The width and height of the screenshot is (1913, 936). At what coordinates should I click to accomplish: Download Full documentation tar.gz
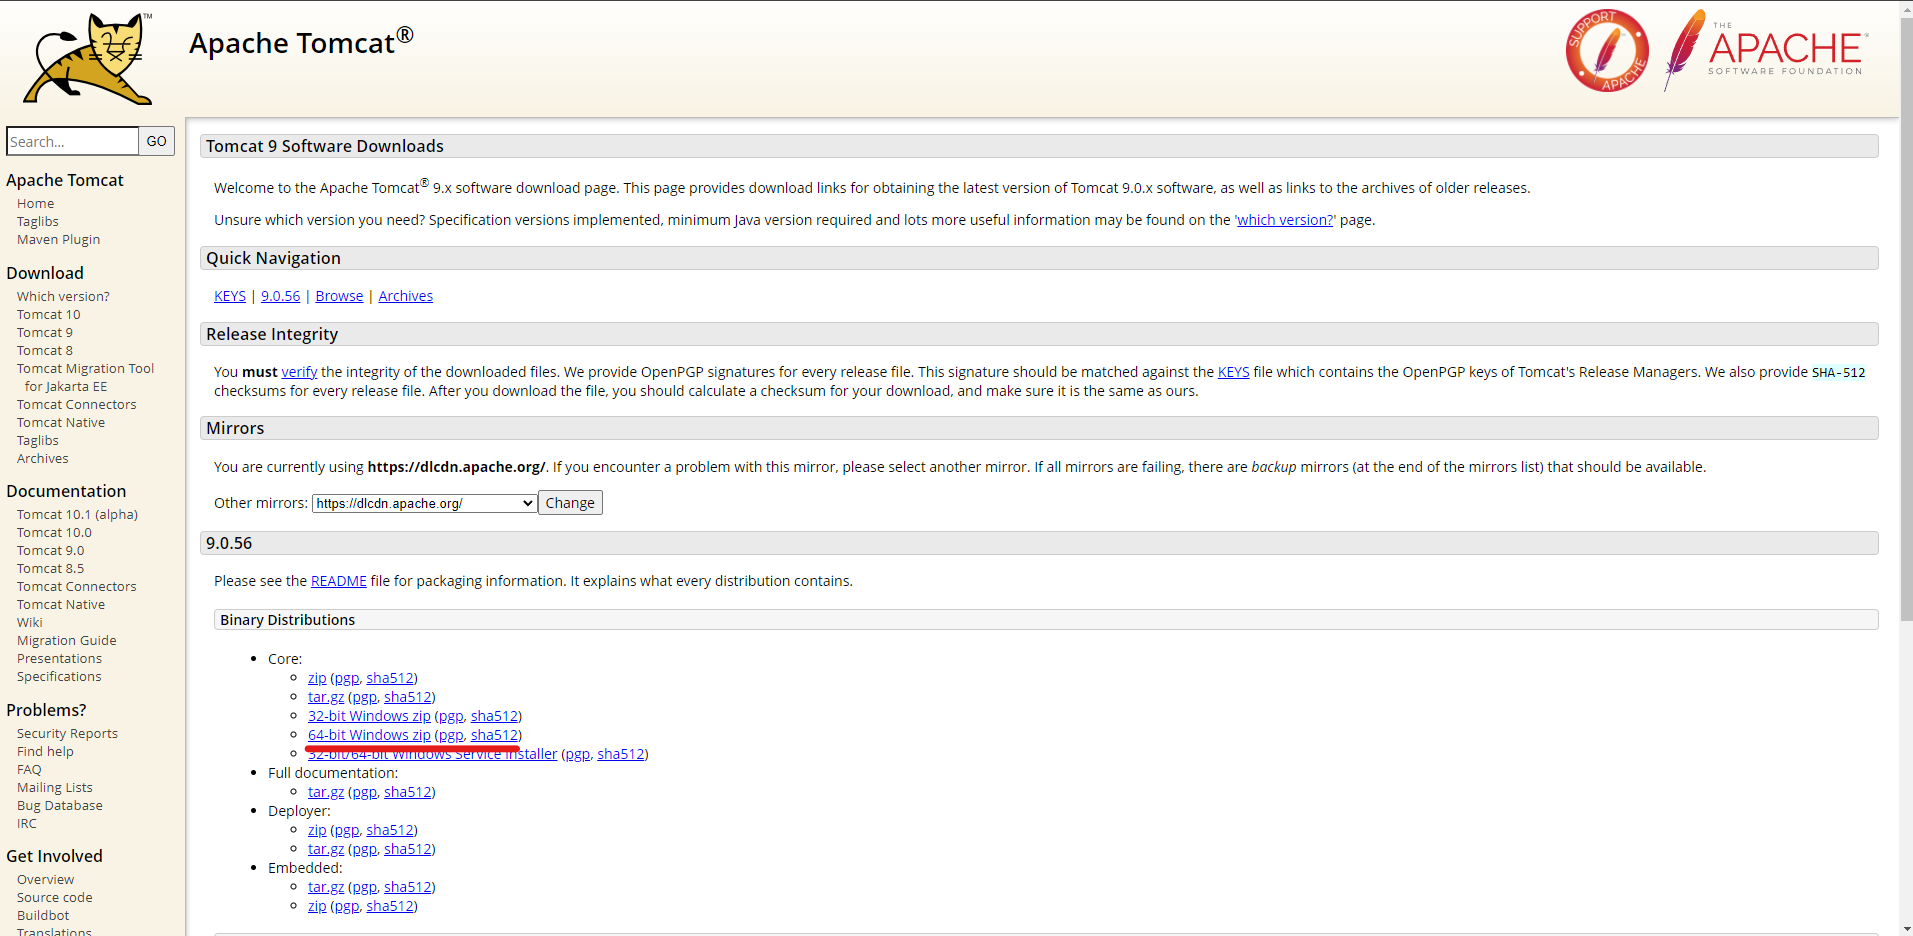point(326,792)
